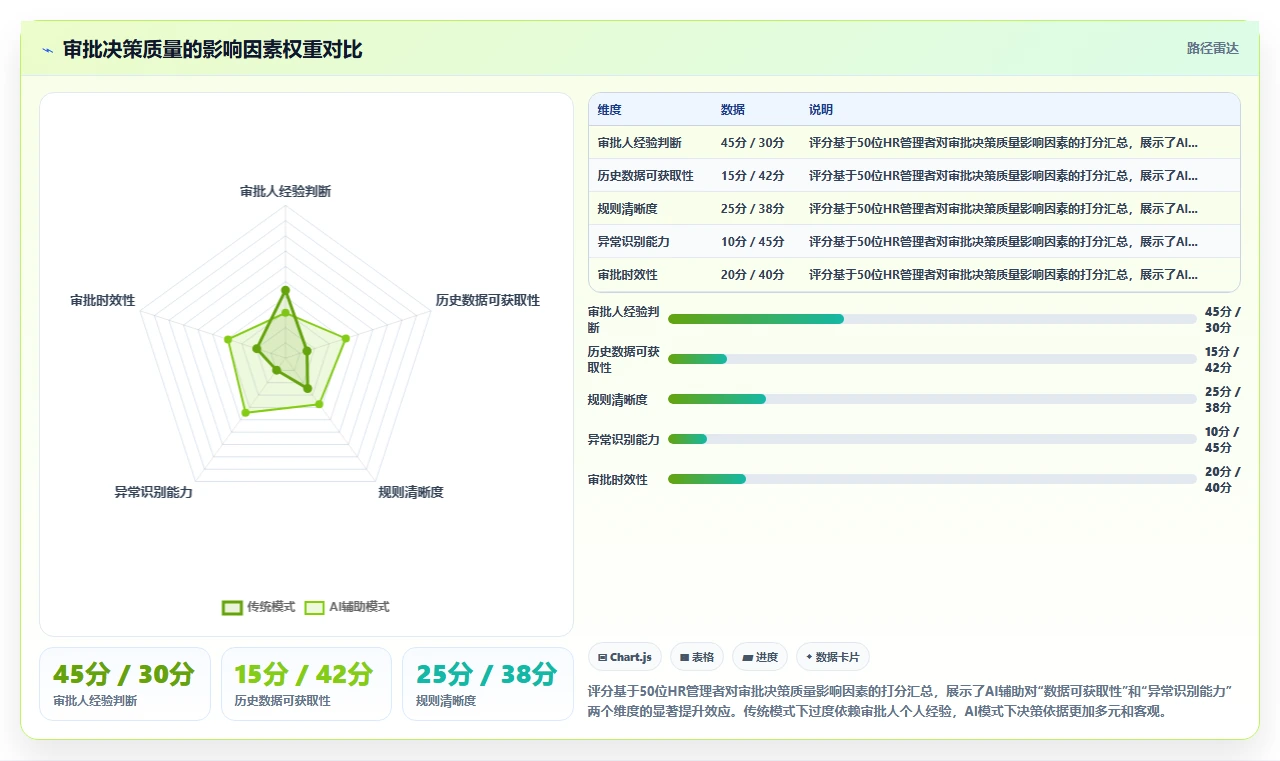Select the Chart.js tag chip

coord(625,657)
